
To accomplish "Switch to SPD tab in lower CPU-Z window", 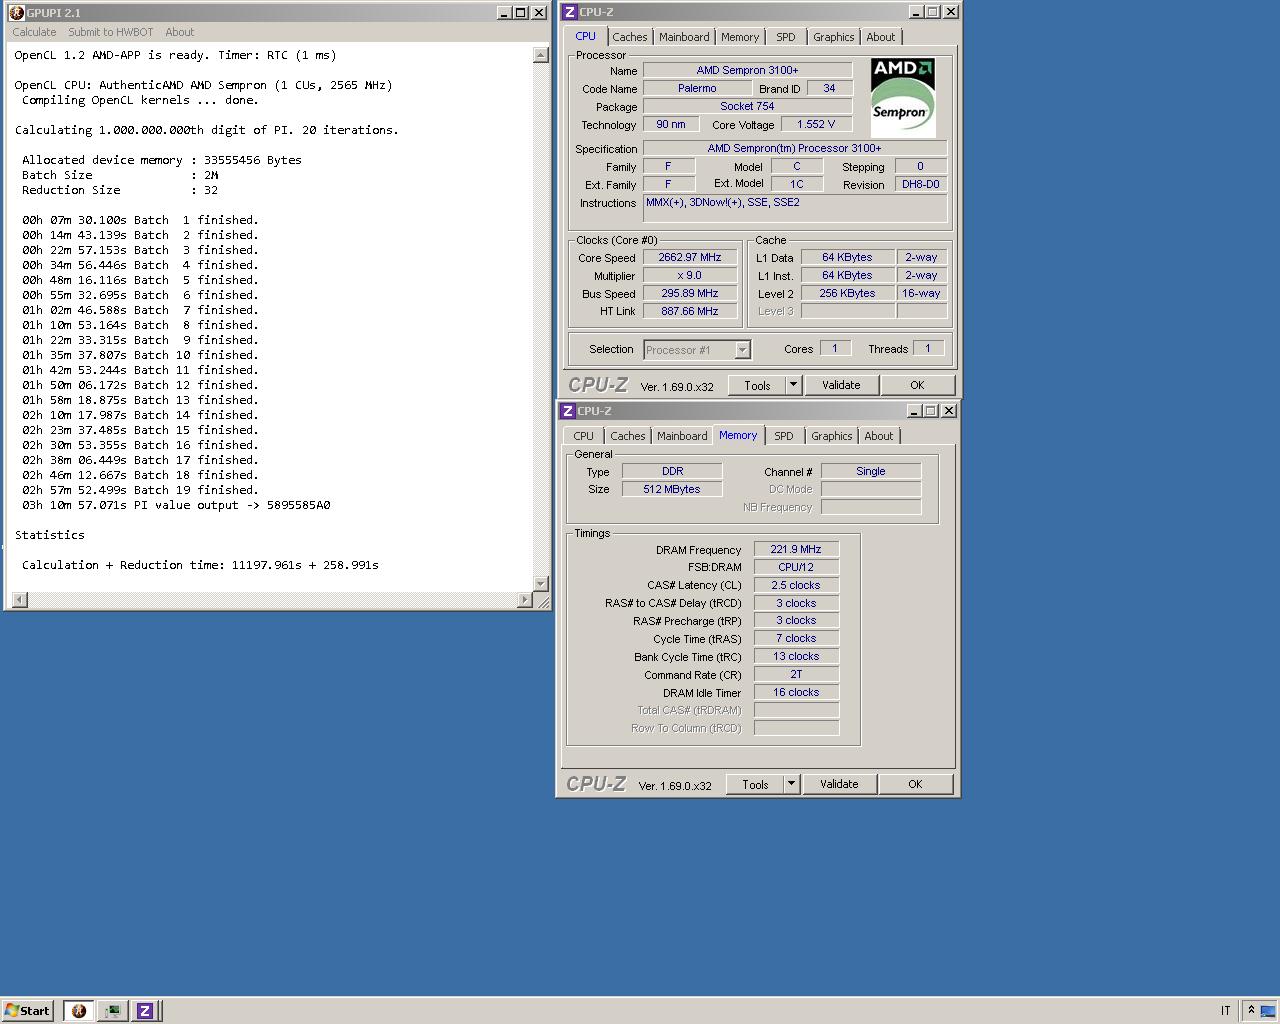I will tap(784, 436).
